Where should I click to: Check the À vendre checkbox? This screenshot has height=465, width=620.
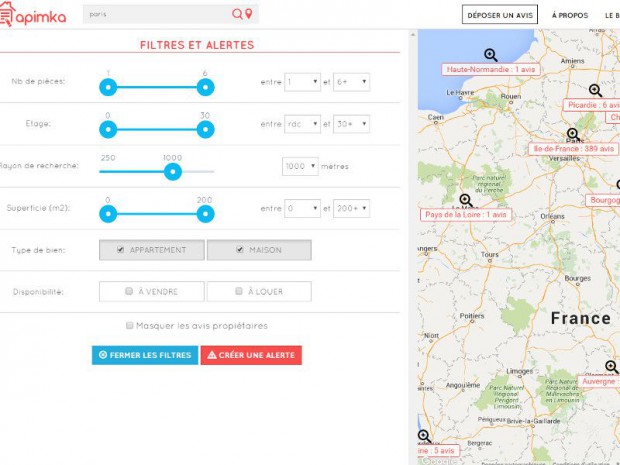pos(129,291)
